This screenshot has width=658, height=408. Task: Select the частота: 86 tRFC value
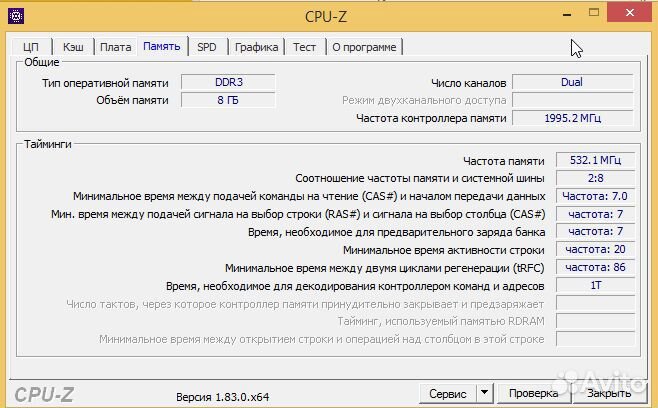click(x=595, y=267)
